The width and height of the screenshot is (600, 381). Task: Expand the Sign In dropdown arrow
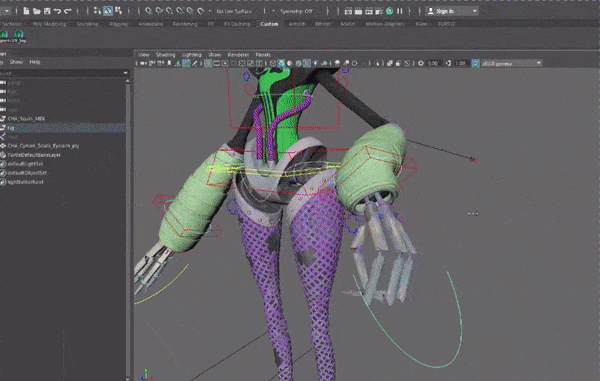[475, 11]
